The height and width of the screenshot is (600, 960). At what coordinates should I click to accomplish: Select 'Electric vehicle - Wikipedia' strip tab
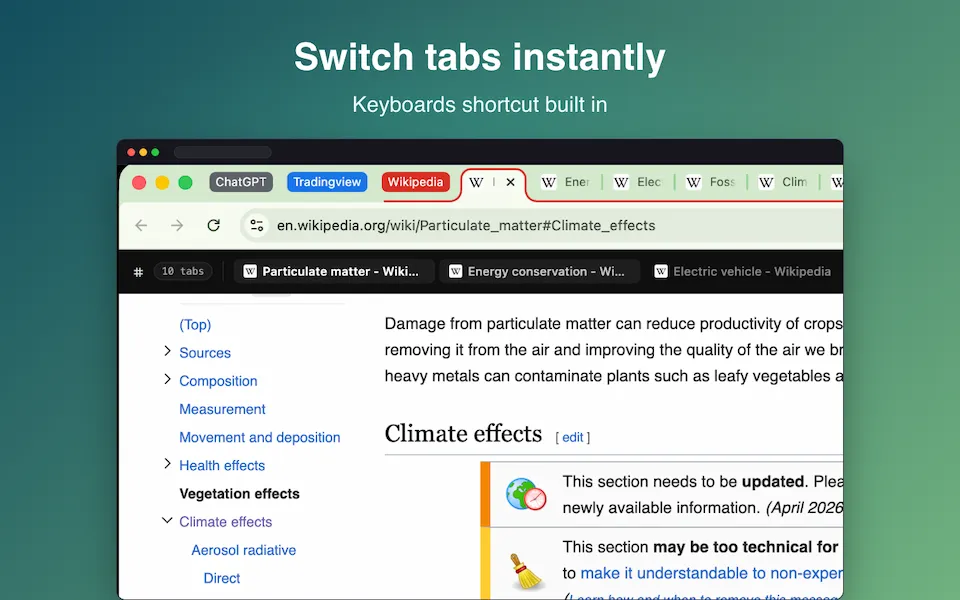pos(743,271)
